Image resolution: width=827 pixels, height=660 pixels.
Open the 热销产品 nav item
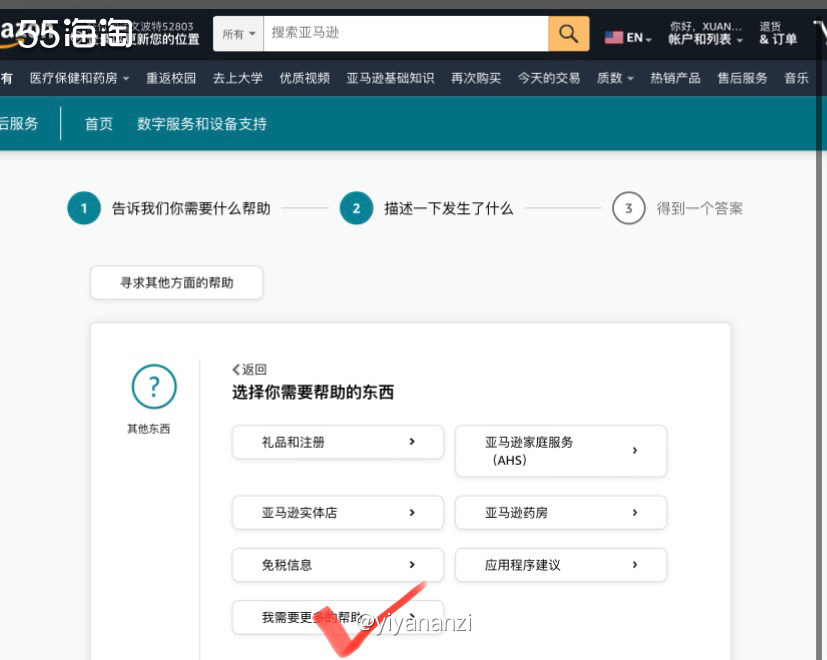click(x=675, y=78)
